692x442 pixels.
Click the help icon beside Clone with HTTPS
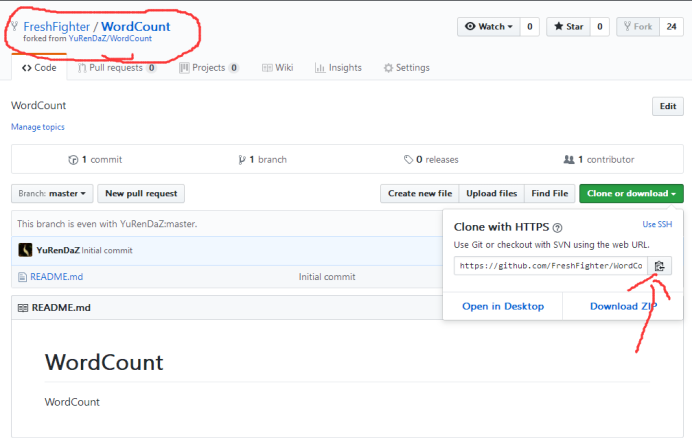(x=557, y=228)
